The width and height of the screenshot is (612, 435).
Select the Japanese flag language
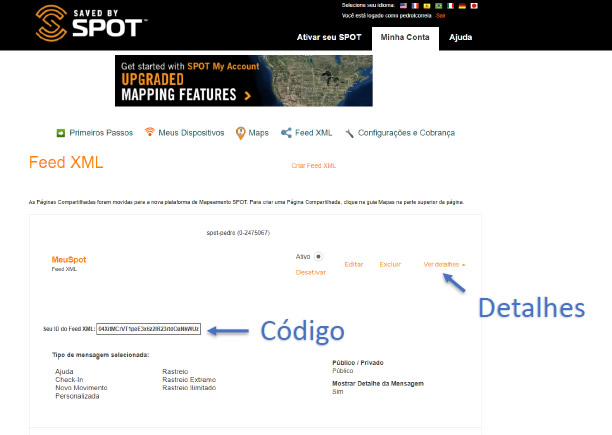pyautogui.click(x=474, y=6)
